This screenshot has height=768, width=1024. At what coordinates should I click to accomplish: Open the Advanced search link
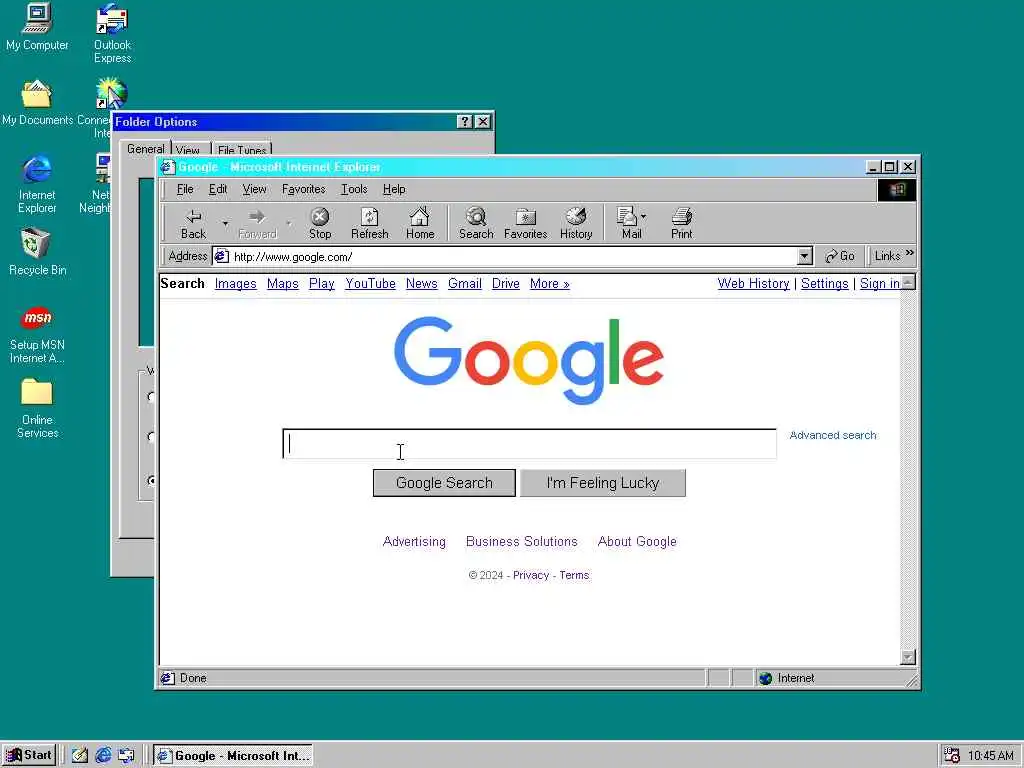[833, 435]
